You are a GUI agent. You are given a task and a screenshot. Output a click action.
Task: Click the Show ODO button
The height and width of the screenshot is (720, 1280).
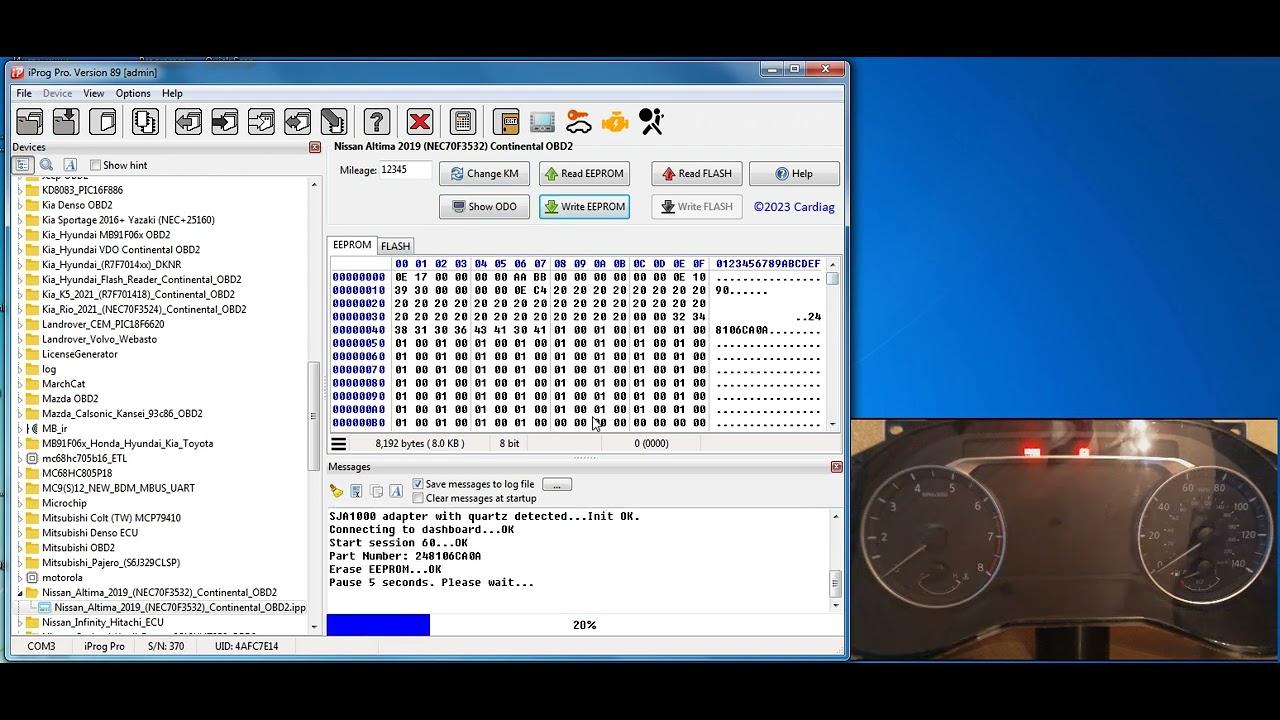coord(484,207)
